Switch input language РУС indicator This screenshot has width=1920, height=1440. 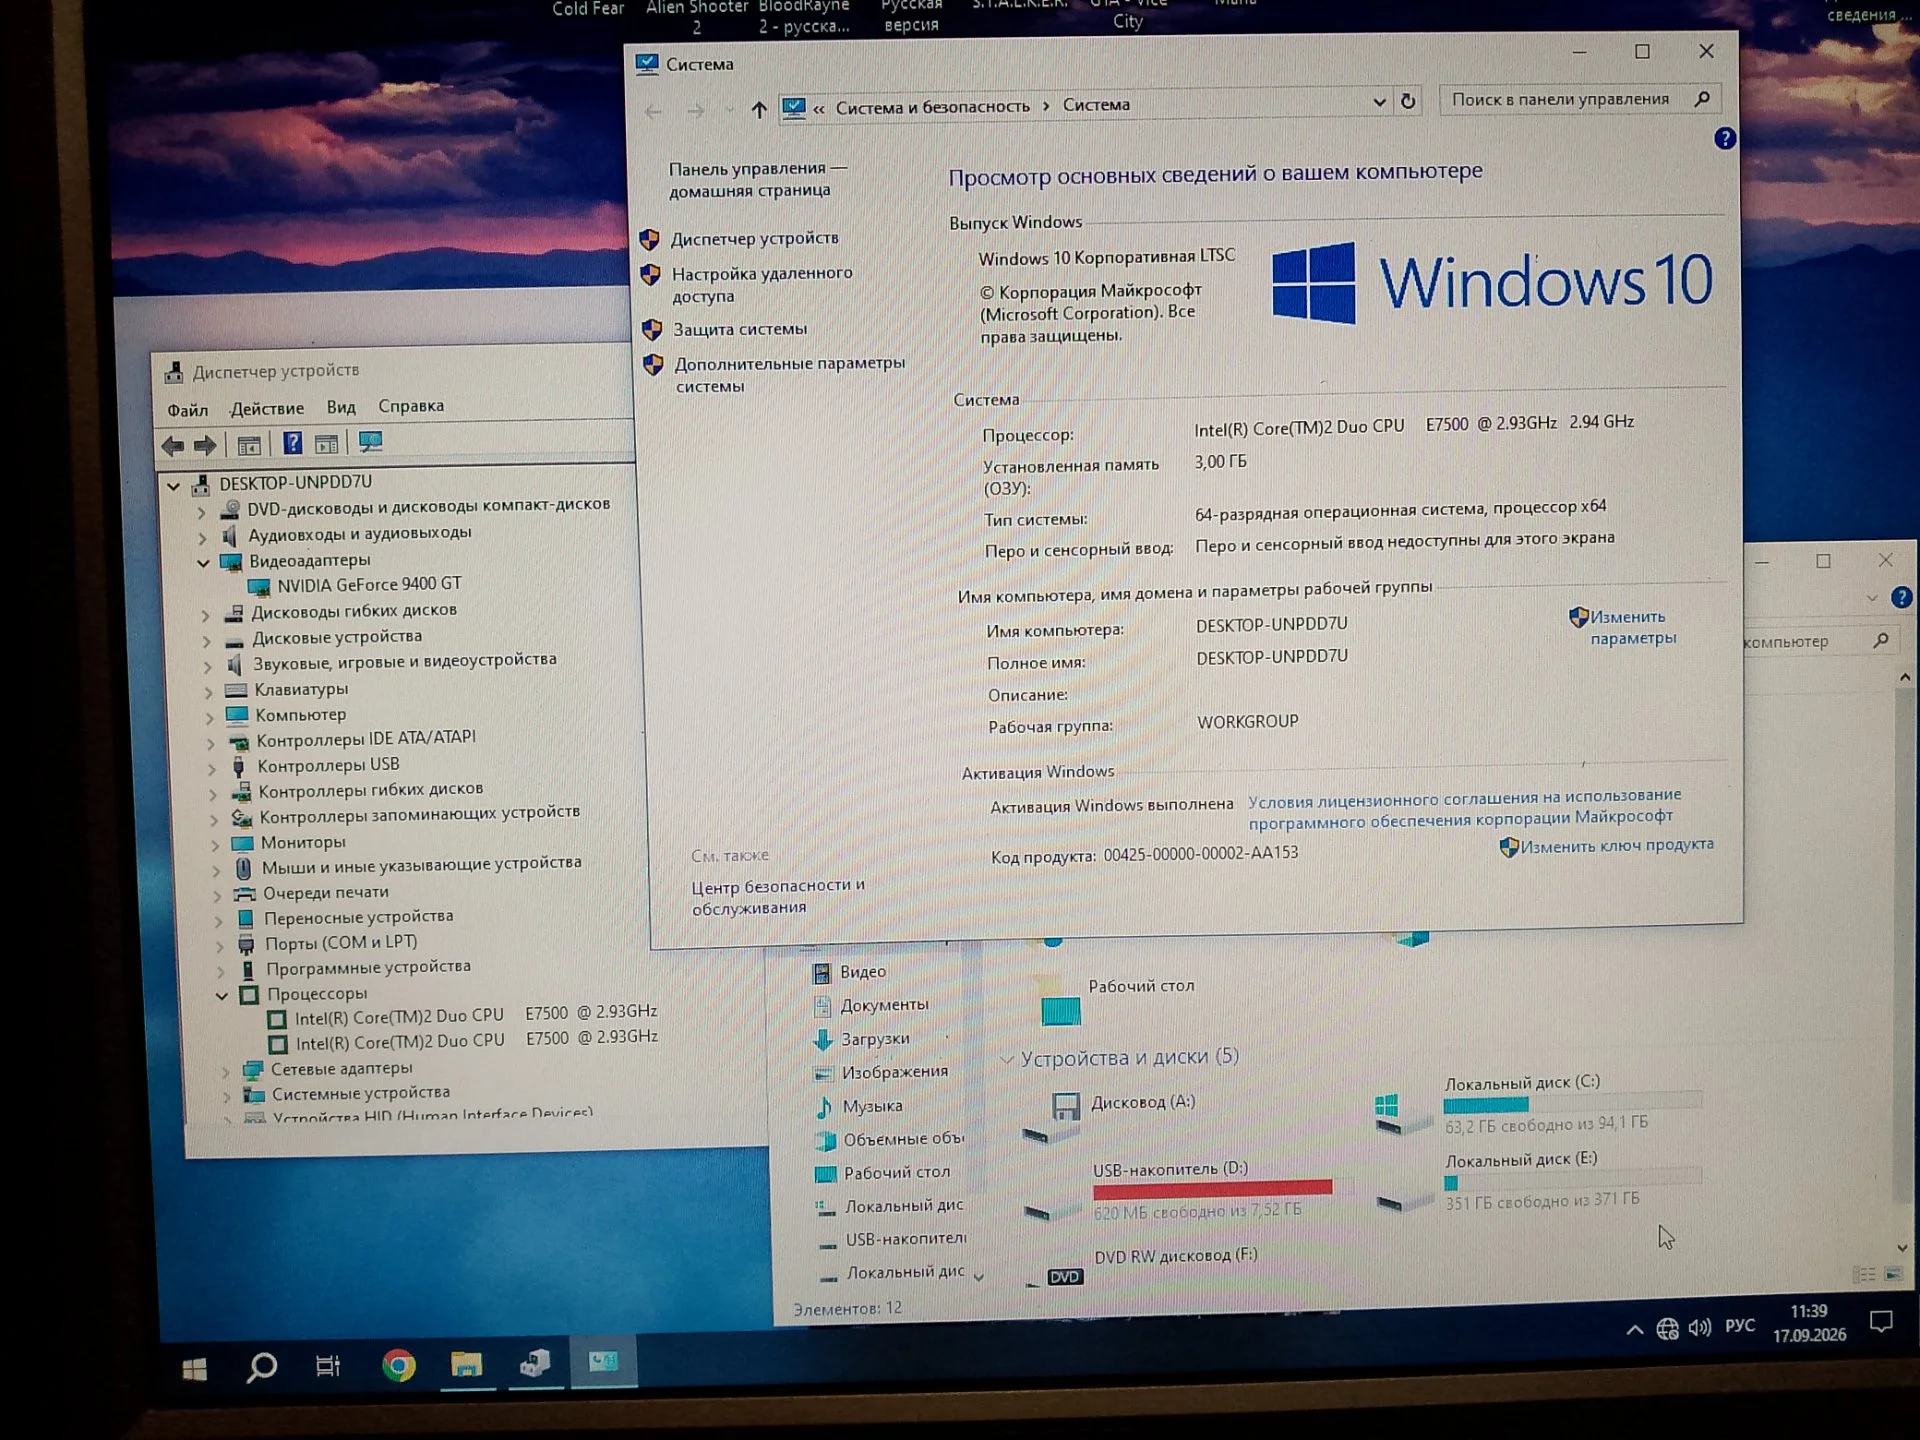(1740, 1326)
